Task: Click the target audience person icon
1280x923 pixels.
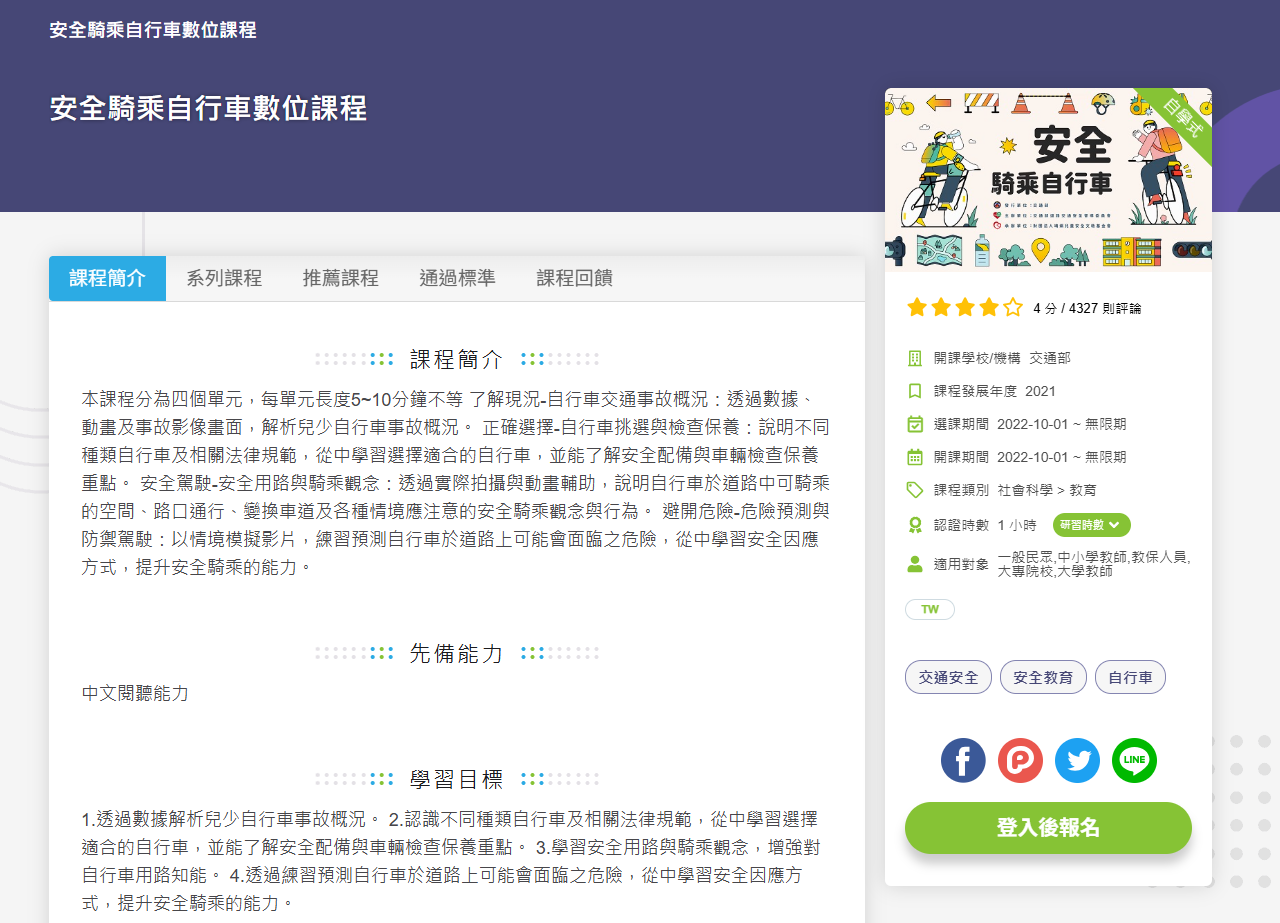Action: 914,564
